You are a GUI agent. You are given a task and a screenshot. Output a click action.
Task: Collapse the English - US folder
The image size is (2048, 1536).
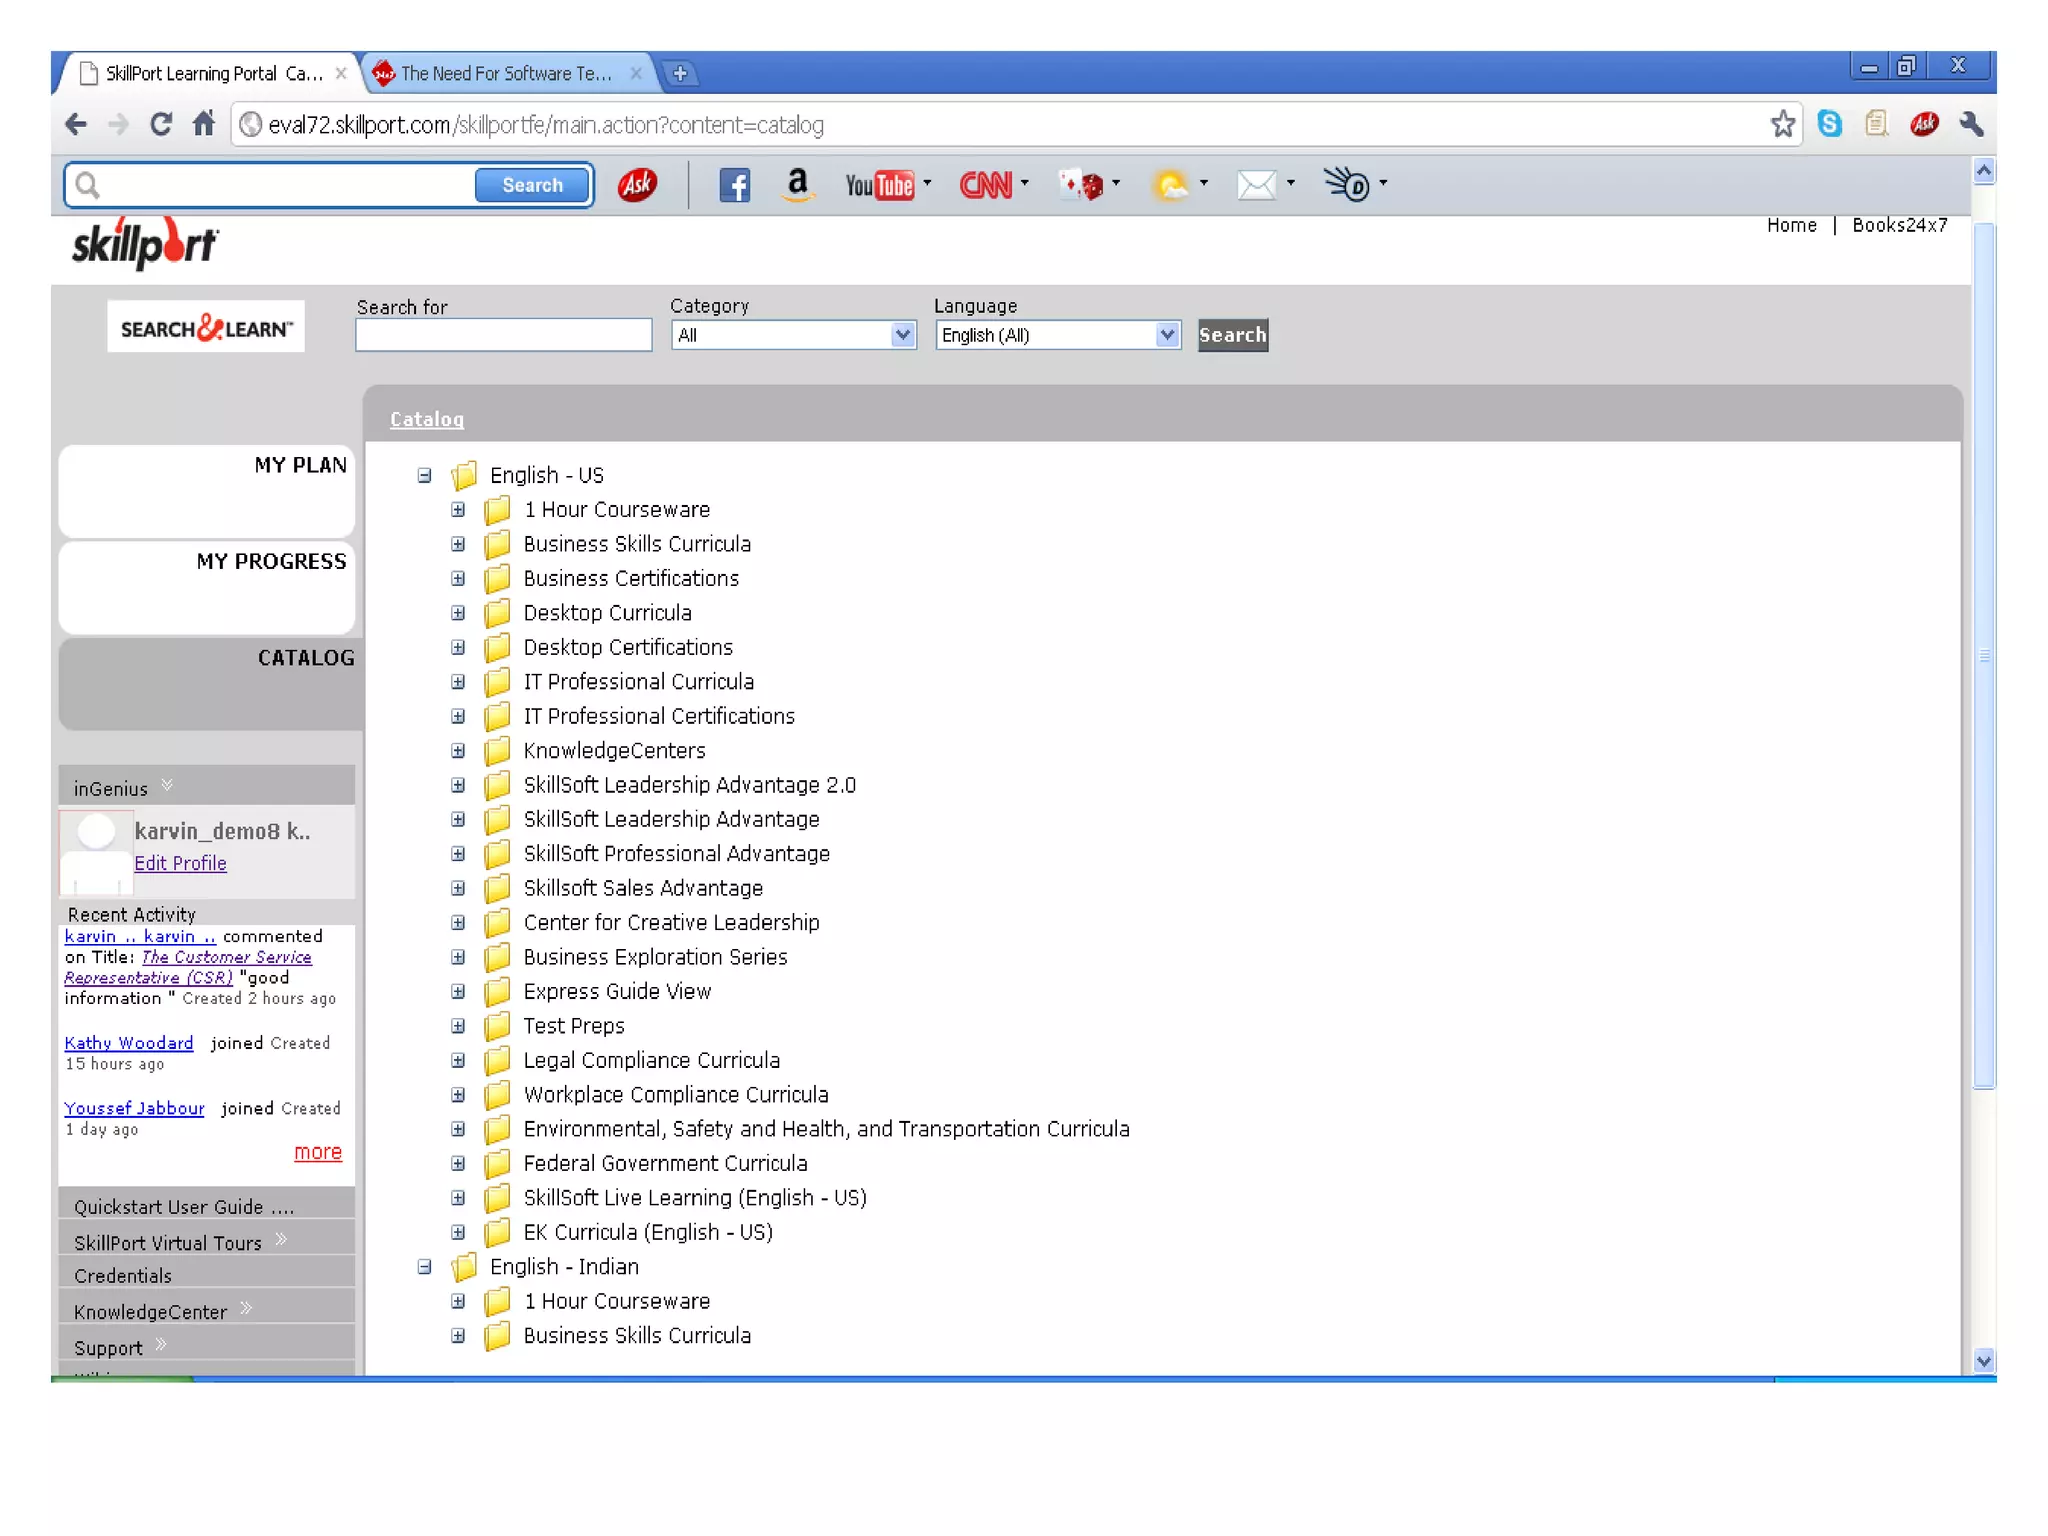tap(424, 476)
